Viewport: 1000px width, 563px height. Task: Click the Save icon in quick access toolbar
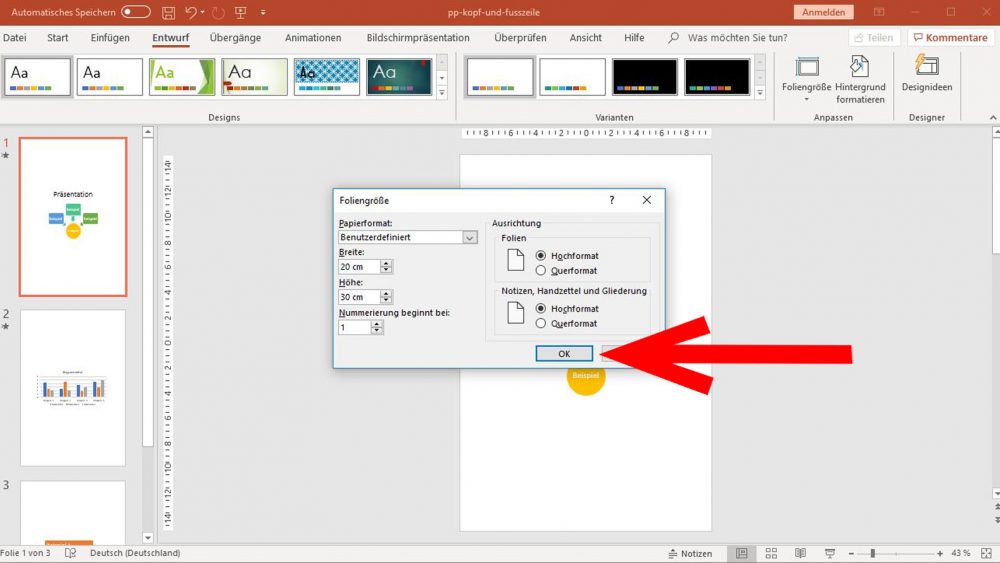tap(168, 12)
